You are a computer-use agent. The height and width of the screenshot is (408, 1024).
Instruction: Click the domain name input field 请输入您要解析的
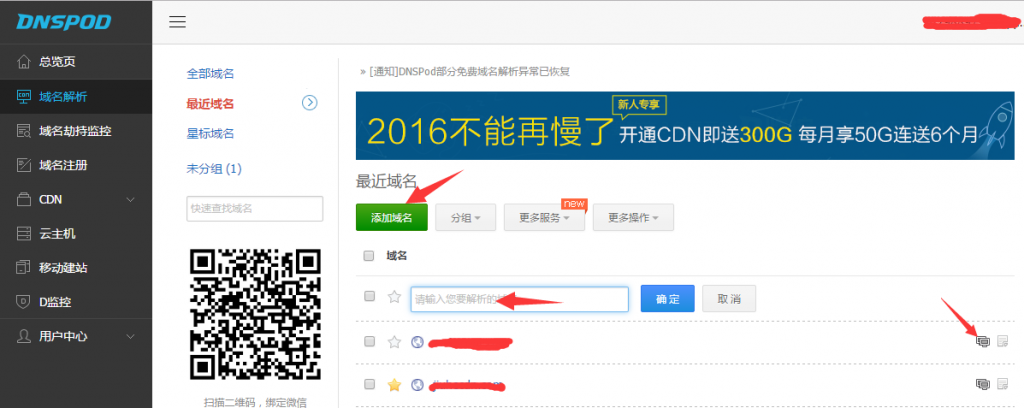click(x=520, y=299)
